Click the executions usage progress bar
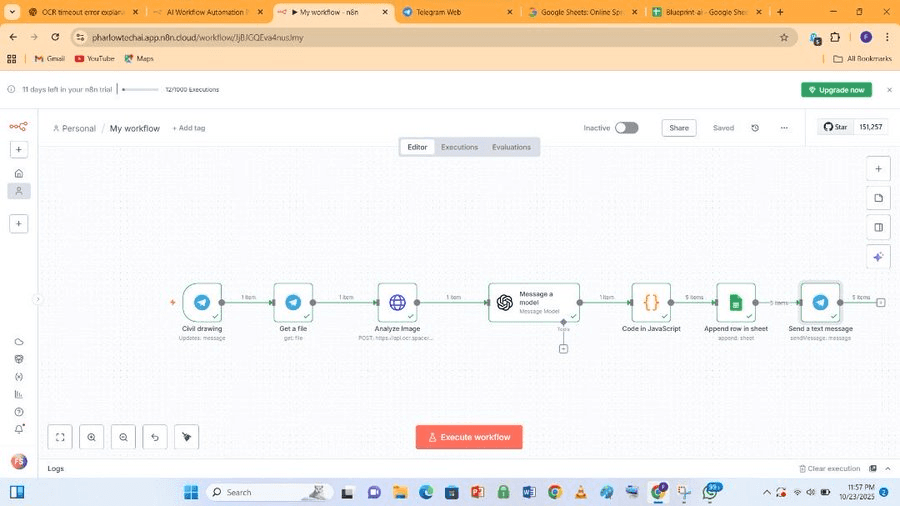The height and width of the screenshot is (506, 900). tap(140, 89)
